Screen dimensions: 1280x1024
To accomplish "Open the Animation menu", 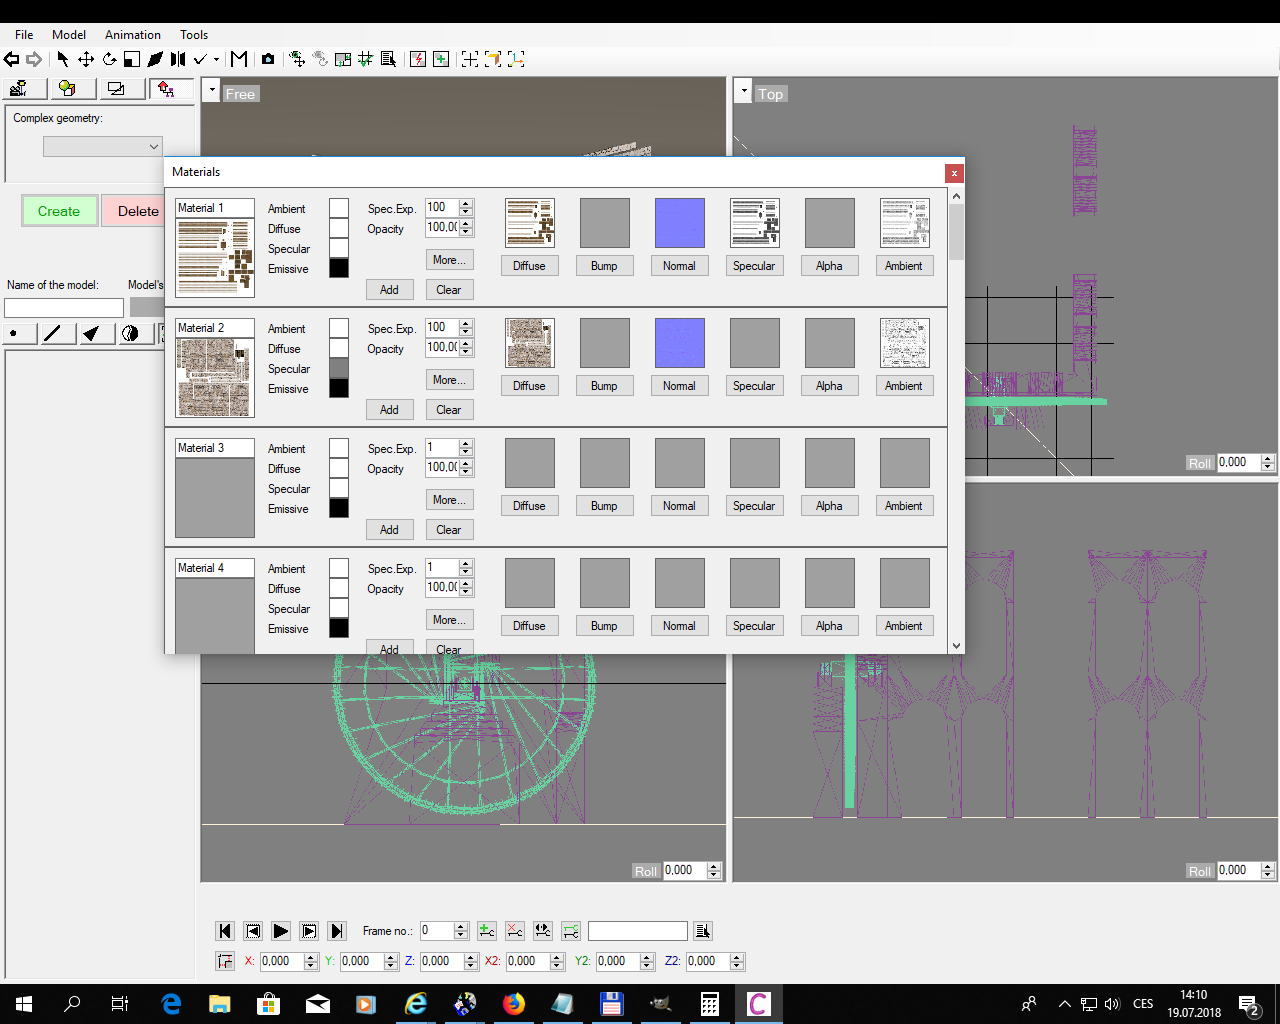I will click(x=132, y=35).
